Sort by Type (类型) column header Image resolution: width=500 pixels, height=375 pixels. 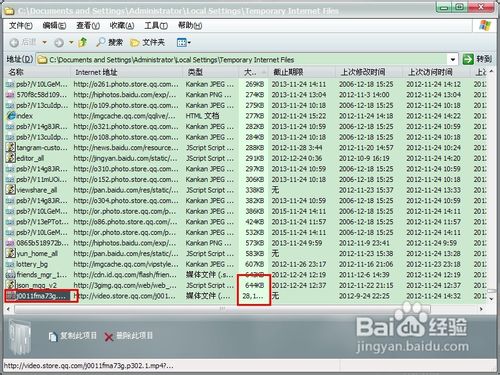(x=211, y=72)
